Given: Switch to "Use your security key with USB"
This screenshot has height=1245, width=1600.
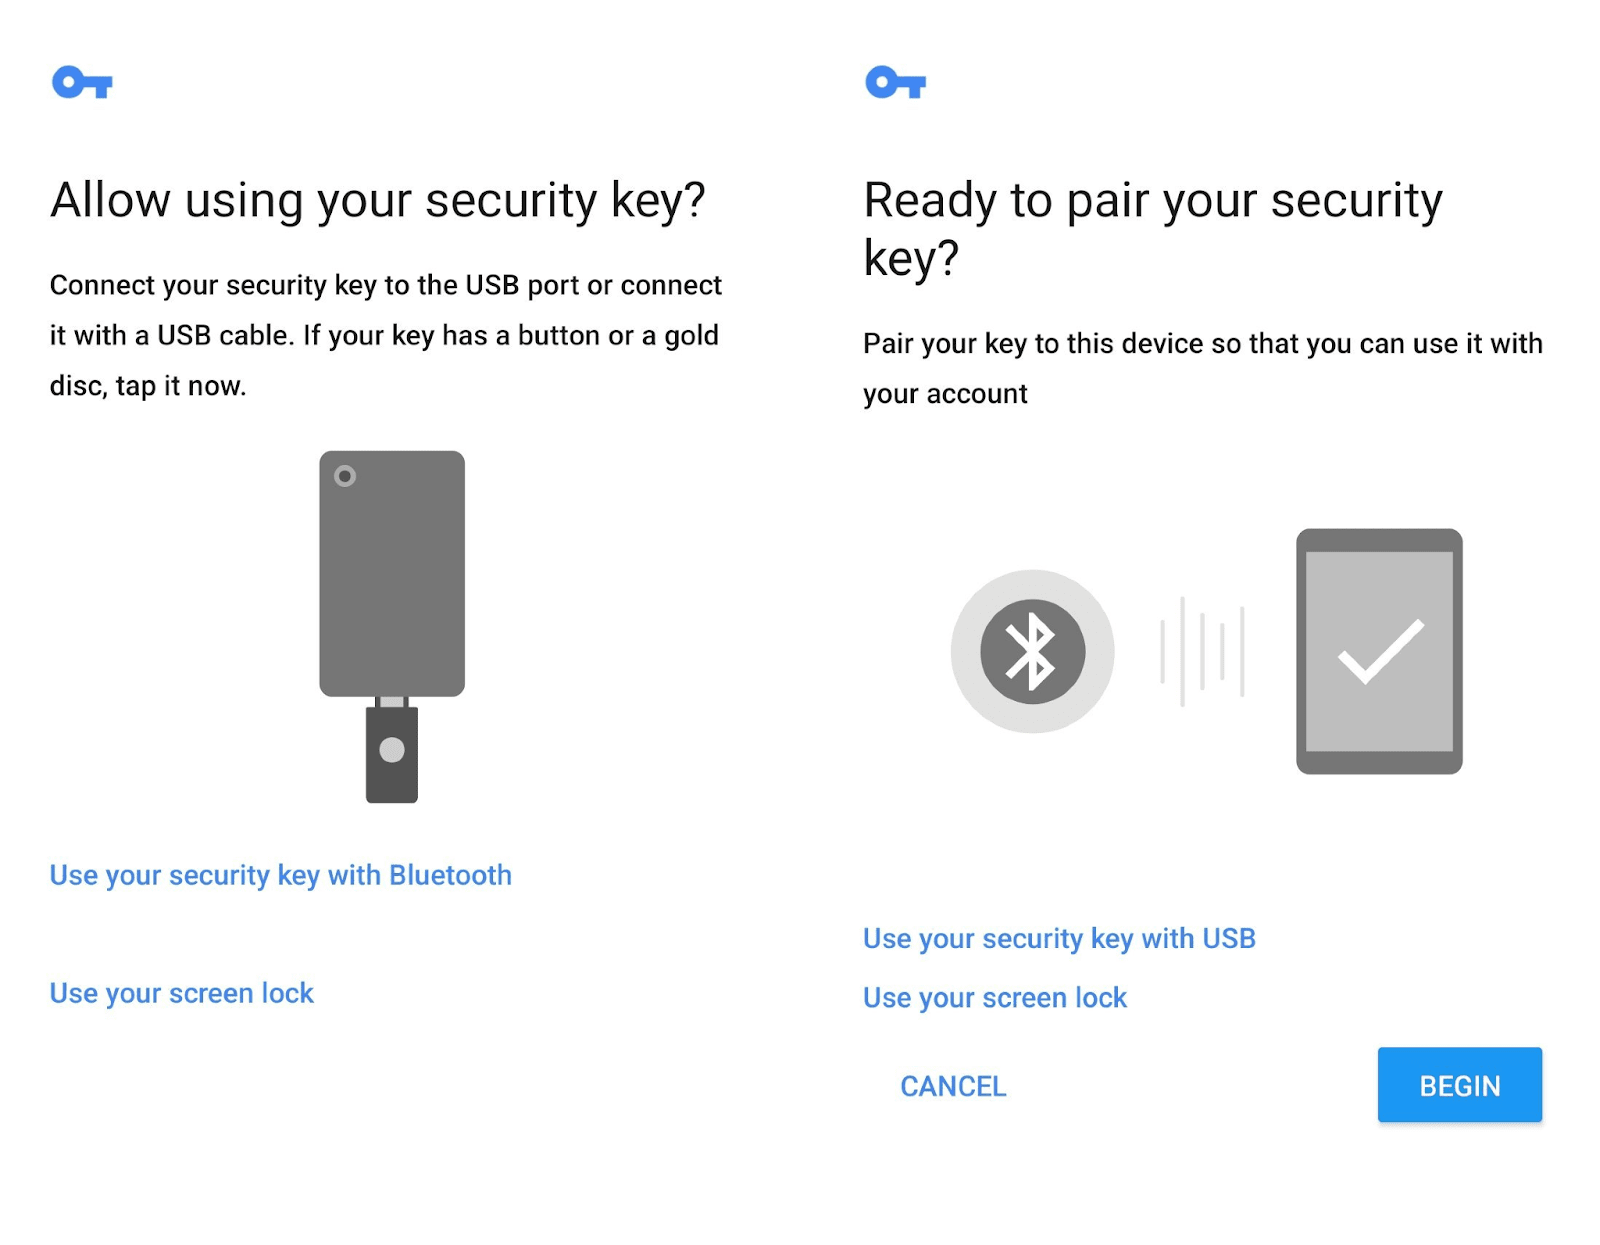Looking at the screenshot, I should tap(1059, 938).
